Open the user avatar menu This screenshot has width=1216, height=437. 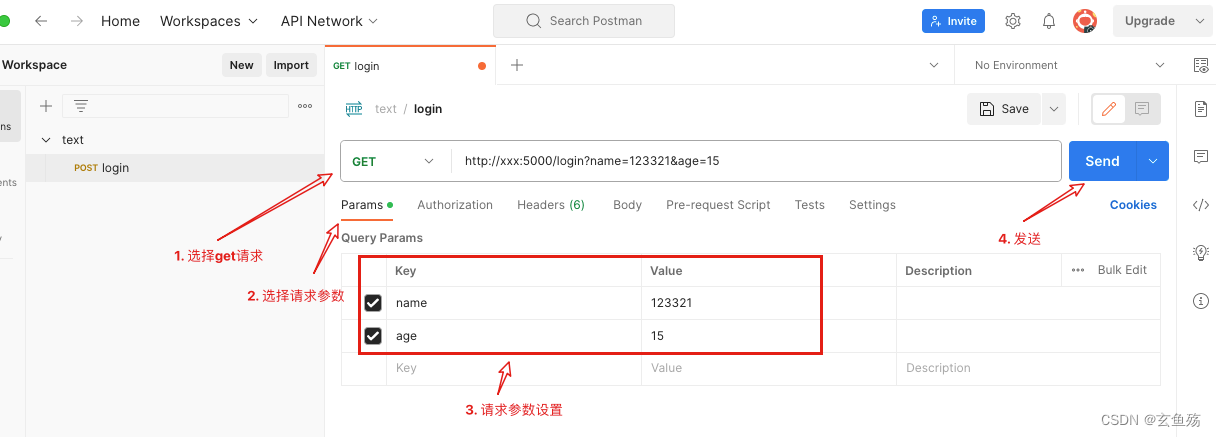pyautogui.click(x=1085, y=21)
